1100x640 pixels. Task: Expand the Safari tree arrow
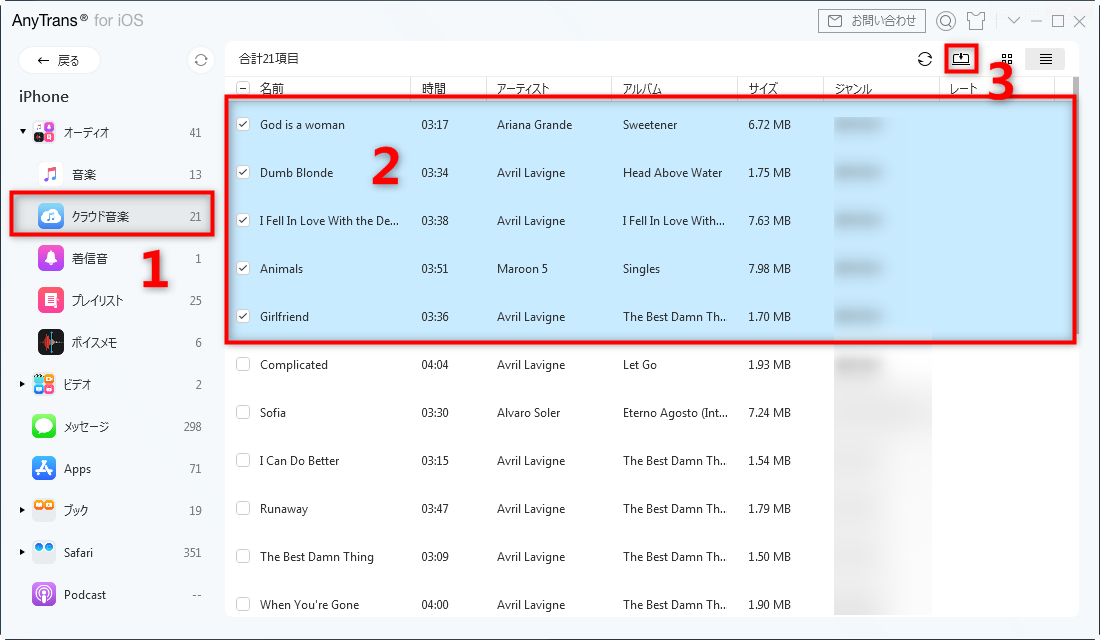point(22,552)
